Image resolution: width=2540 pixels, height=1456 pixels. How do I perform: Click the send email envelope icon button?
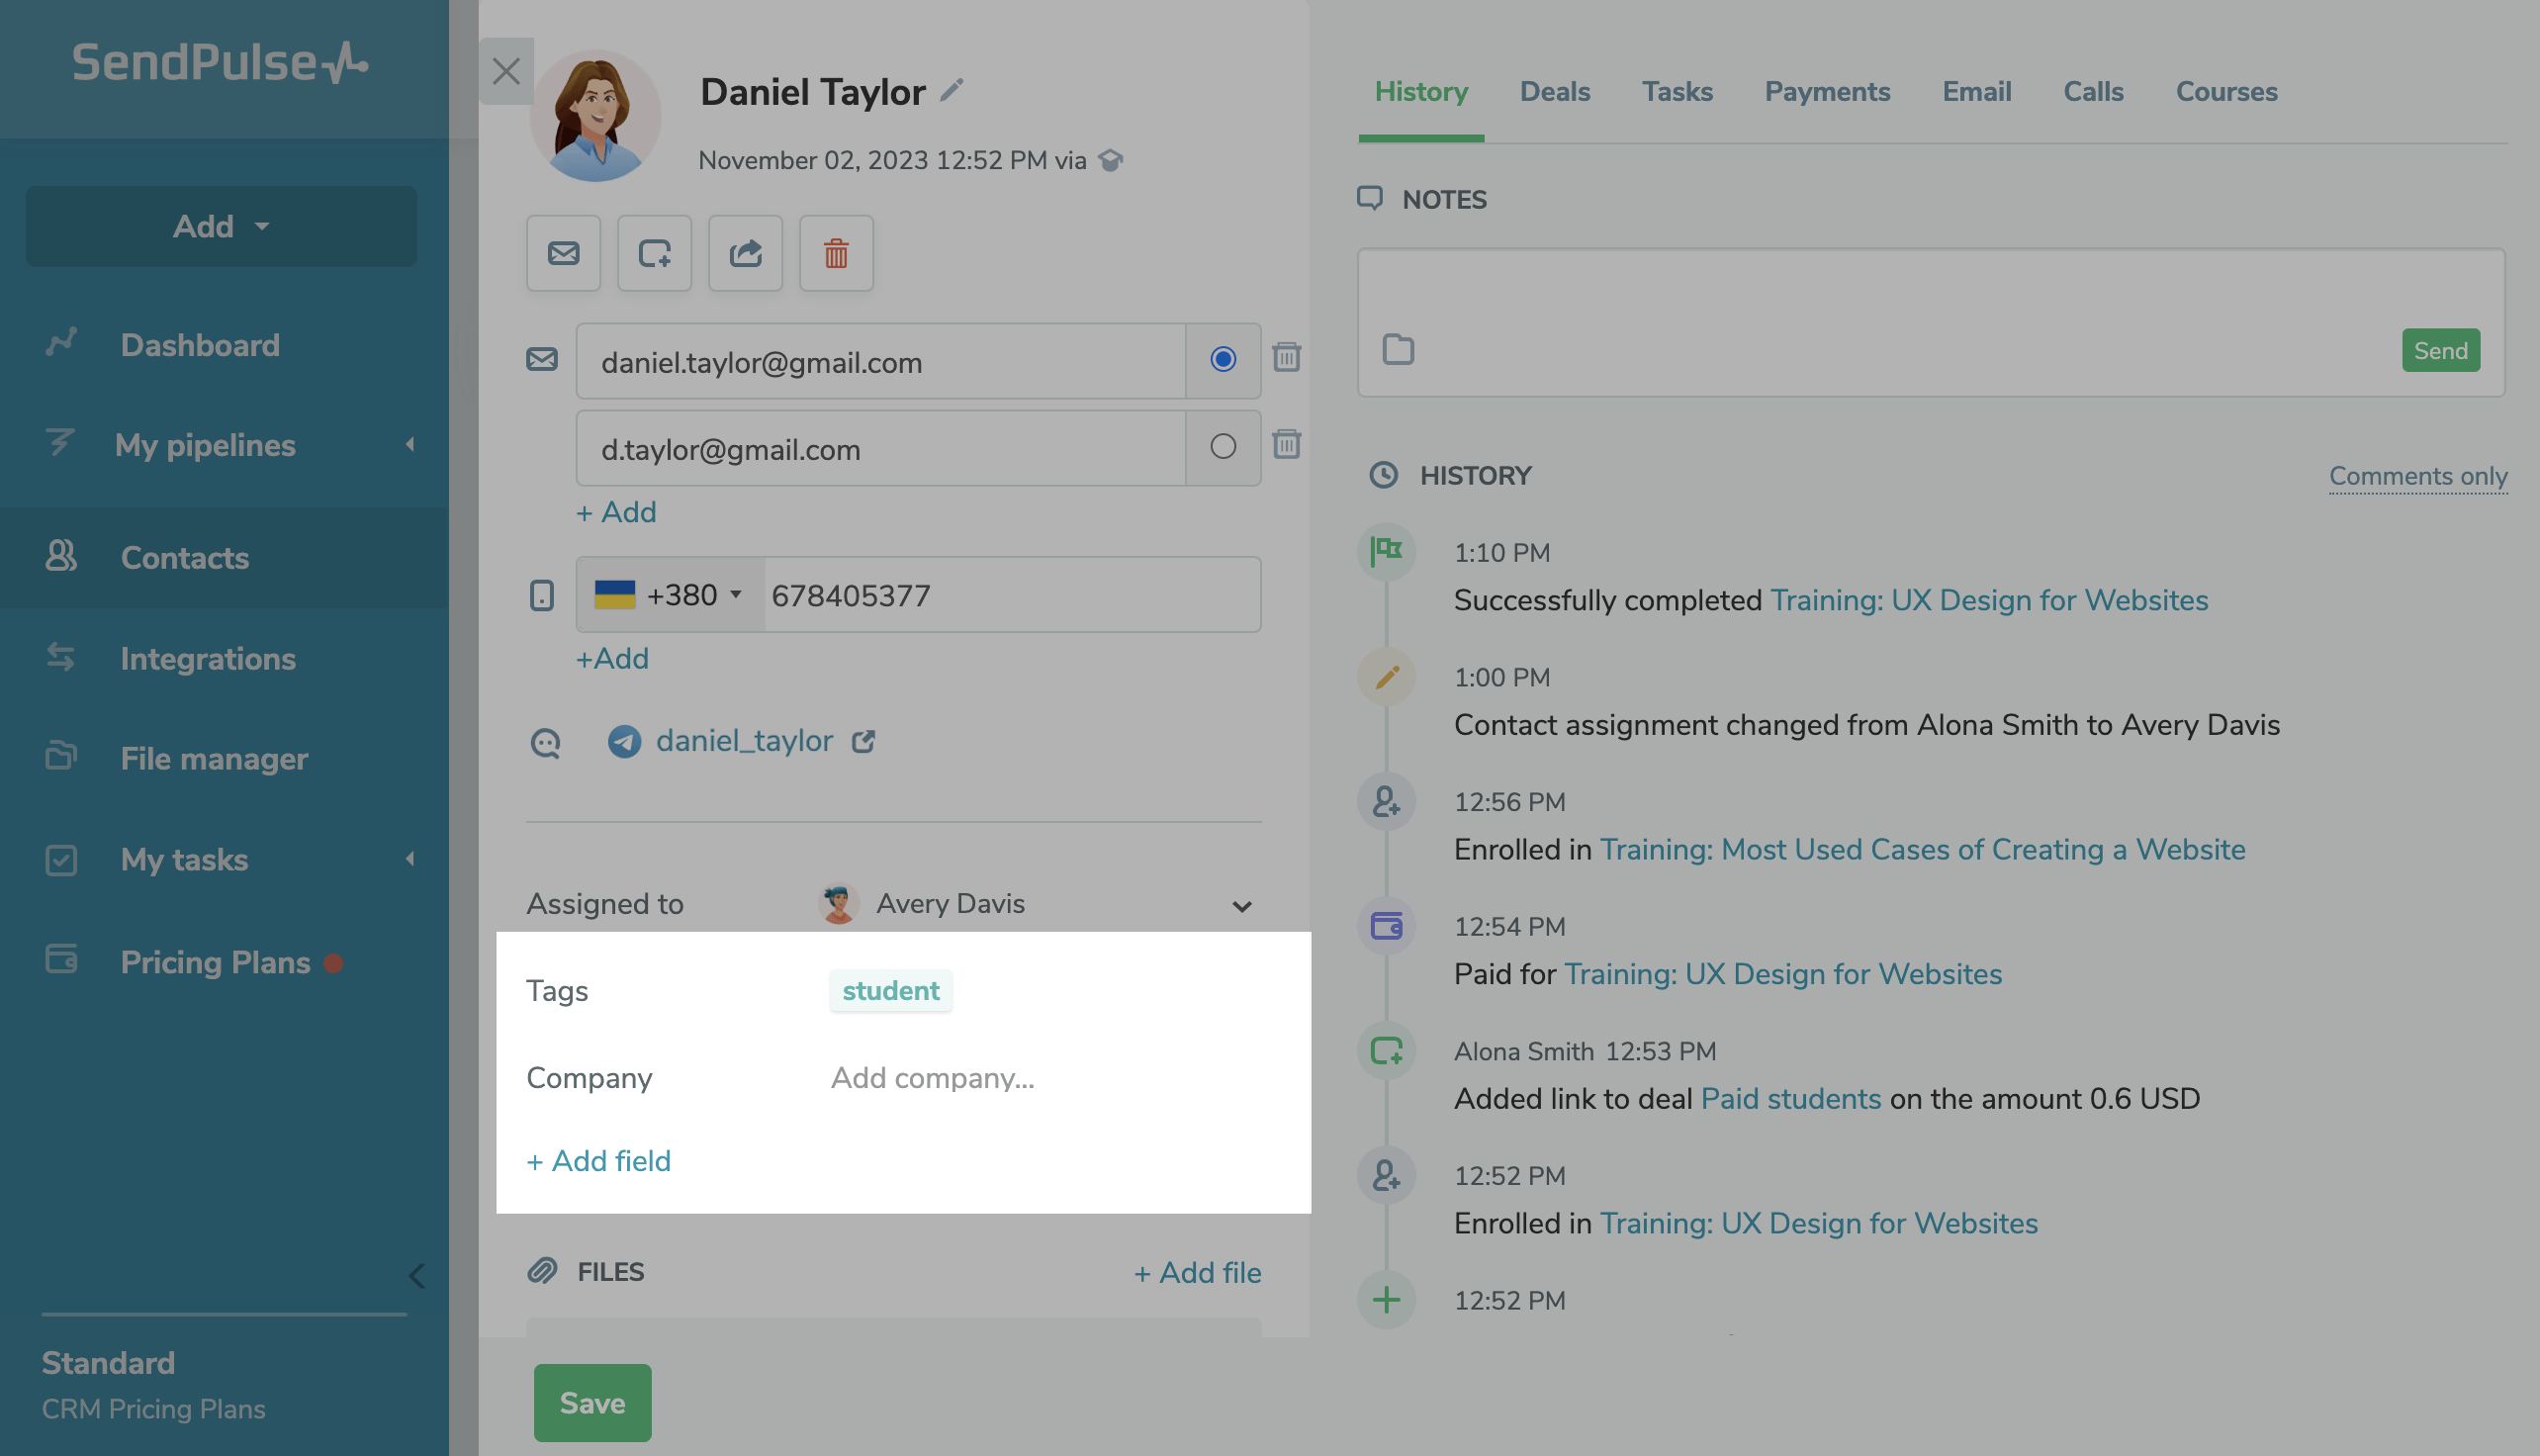(563, 253)
